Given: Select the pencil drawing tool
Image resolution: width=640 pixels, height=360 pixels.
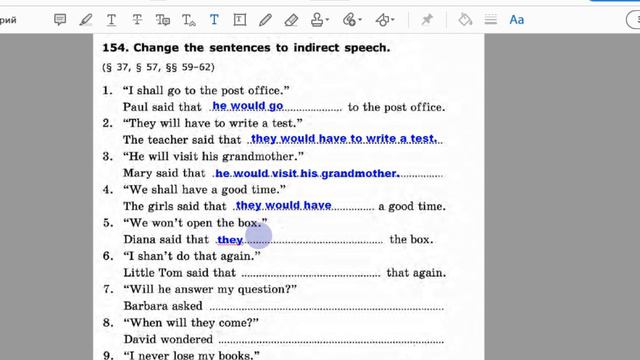Looking at the screenshot, I should point(265,20).
